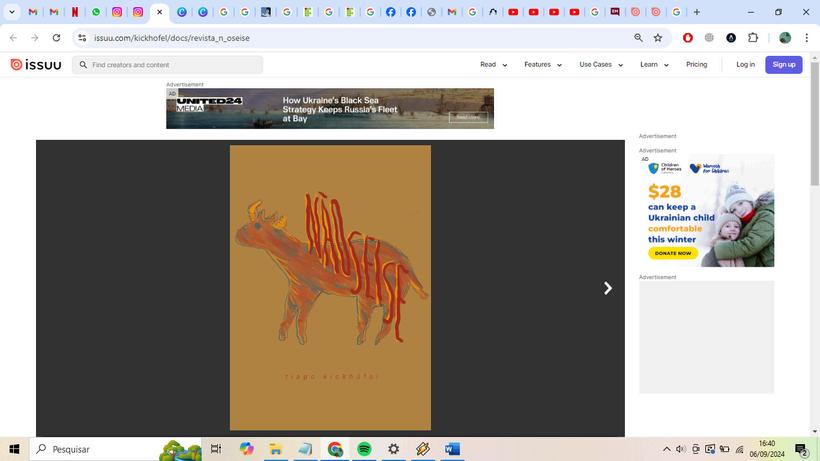
Task: Open the Extensions puzzle piece icon
Action: tap(753, 38)
